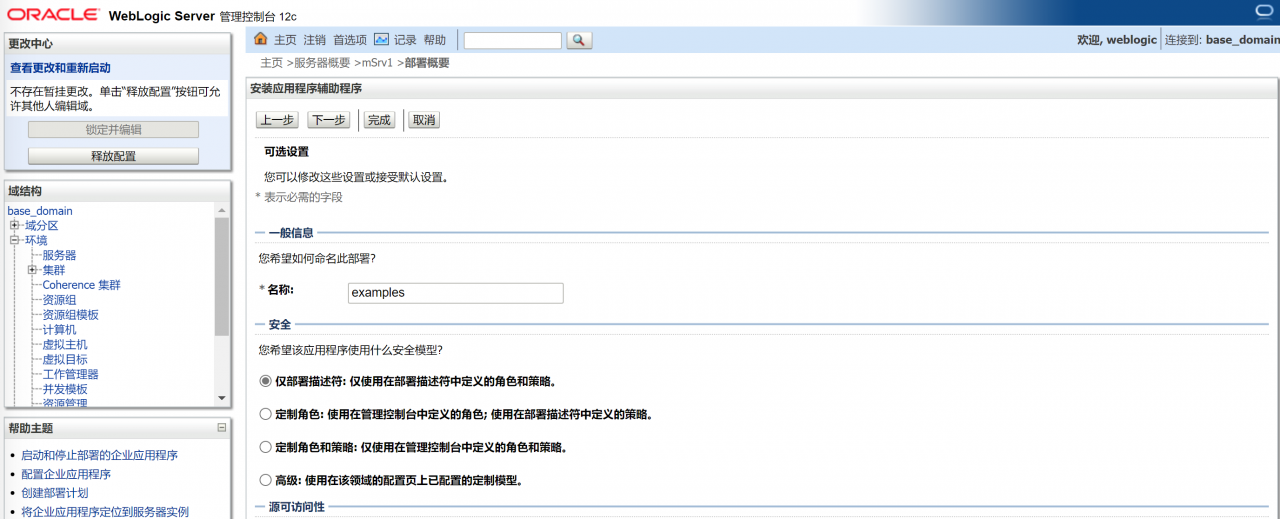
Task: Select 工作管理器 tree item
Action: coord(70,374)
